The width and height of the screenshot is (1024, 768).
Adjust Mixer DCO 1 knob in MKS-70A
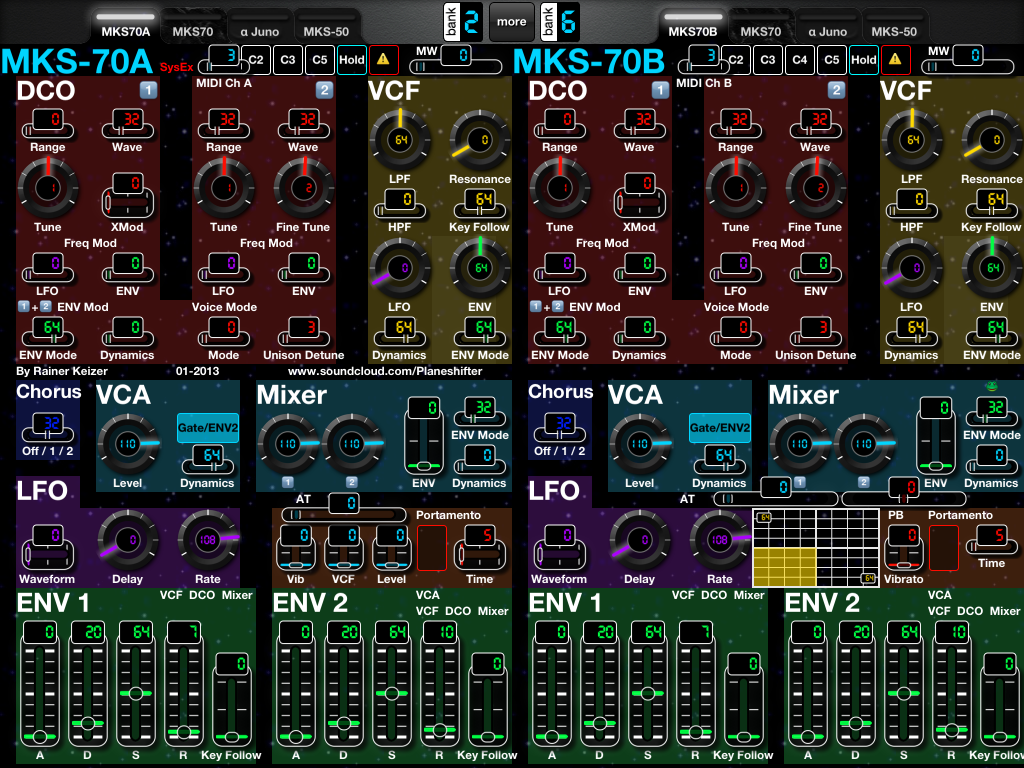[x=288, y=444]
